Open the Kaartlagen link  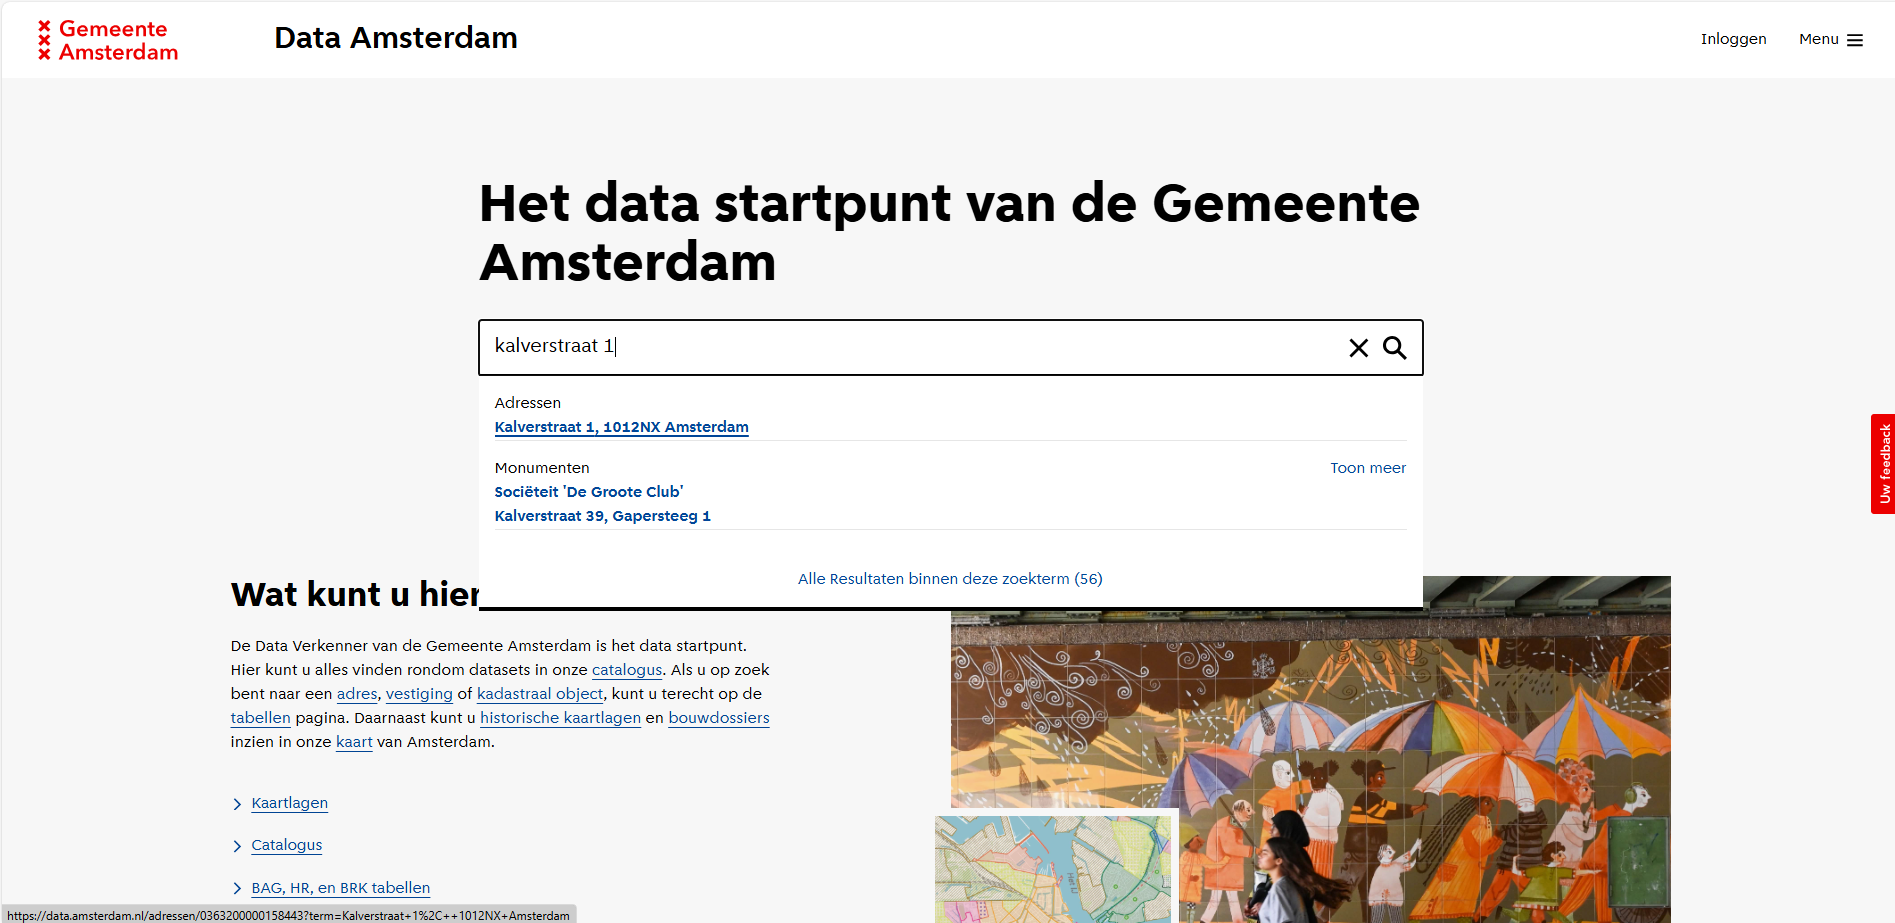coord(289,803)
